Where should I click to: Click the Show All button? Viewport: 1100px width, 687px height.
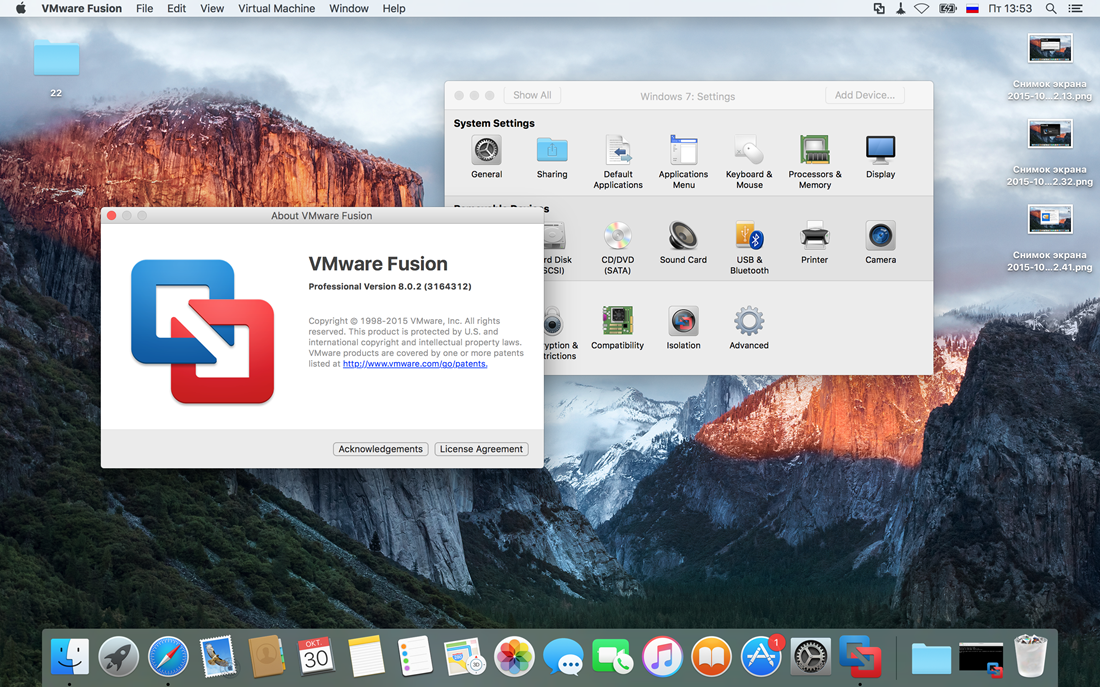click(x=532, y=95)
